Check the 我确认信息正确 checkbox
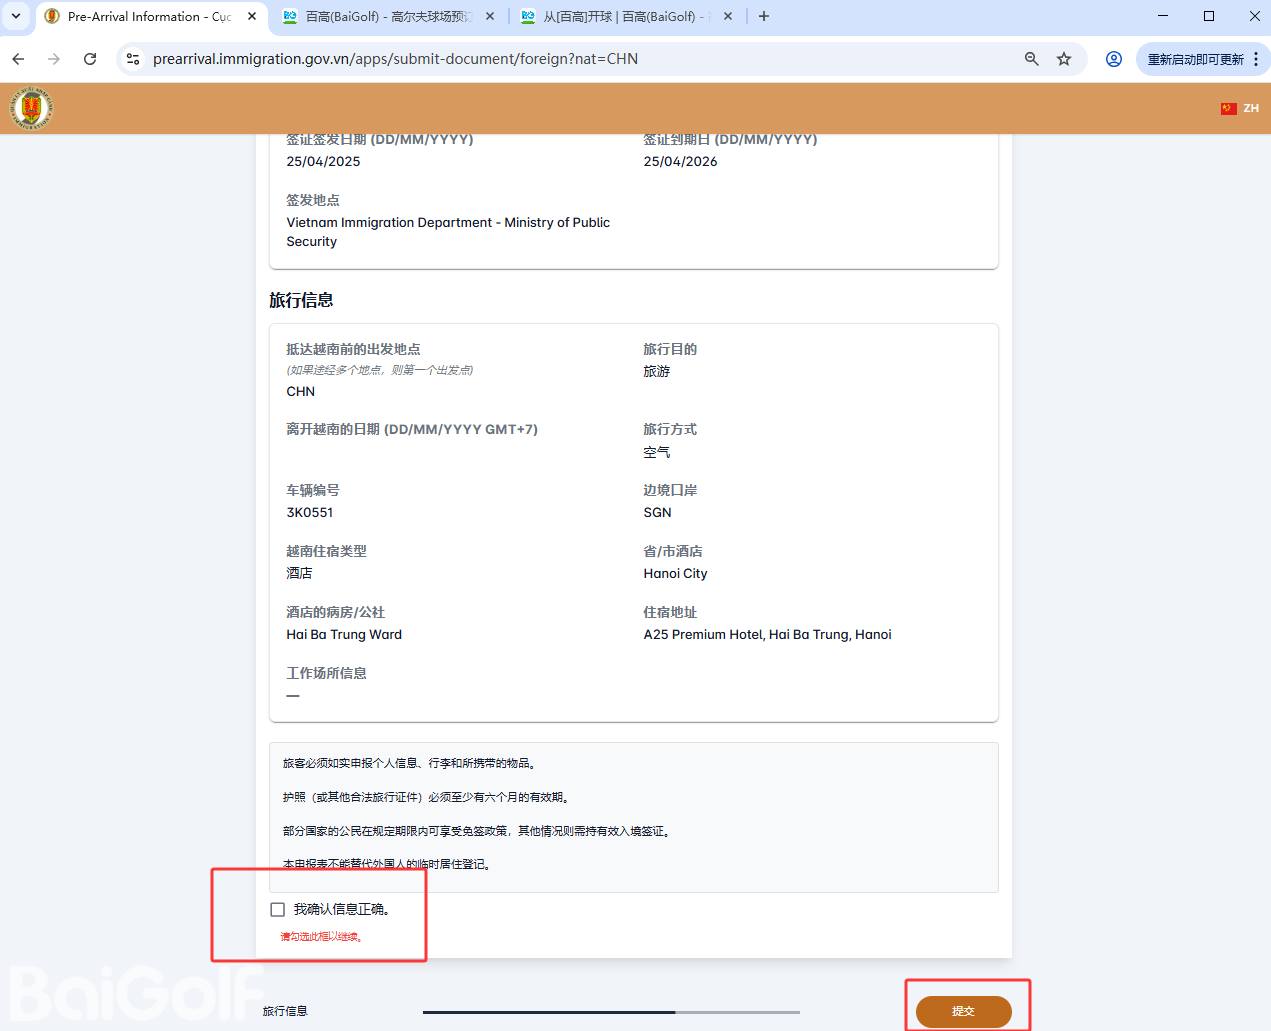 (278, 909)
